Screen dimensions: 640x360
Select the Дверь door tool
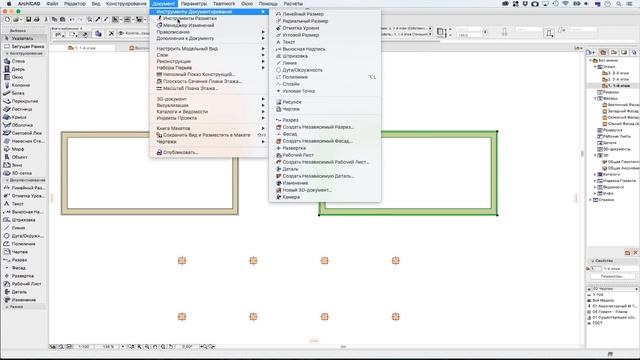tap(24, 69)
